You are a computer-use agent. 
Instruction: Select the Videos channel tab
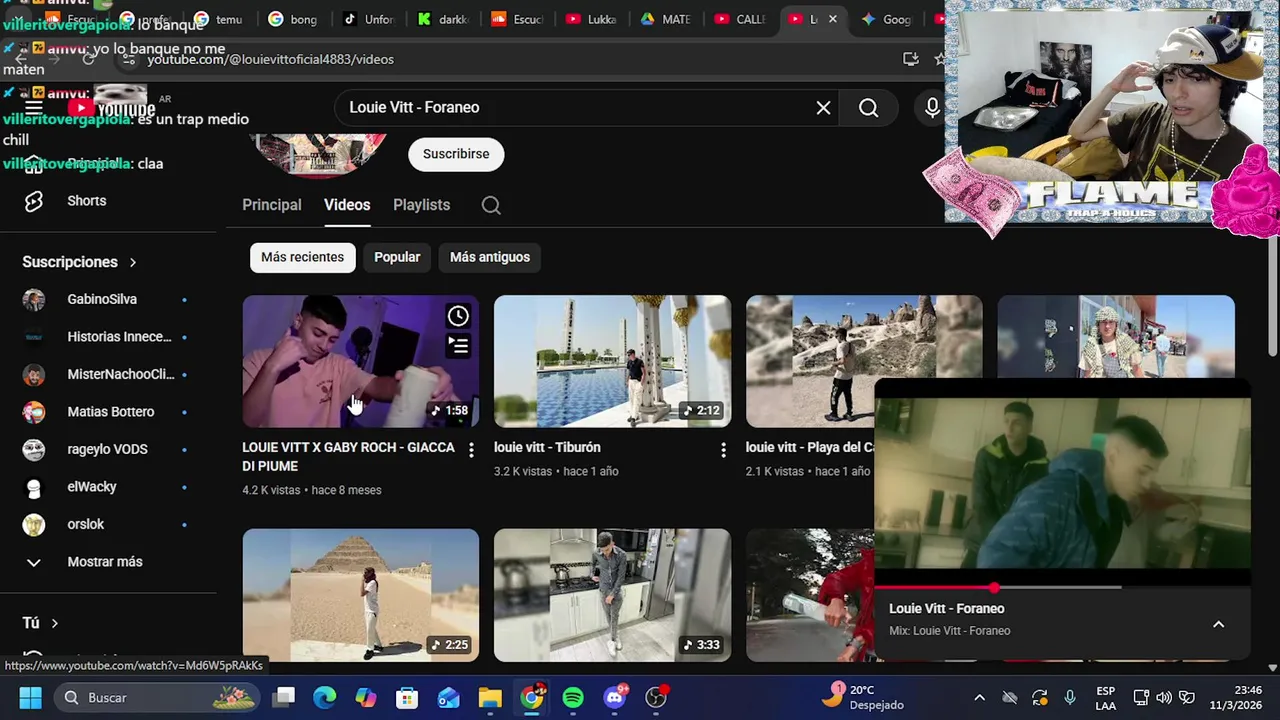pos(347,205)
